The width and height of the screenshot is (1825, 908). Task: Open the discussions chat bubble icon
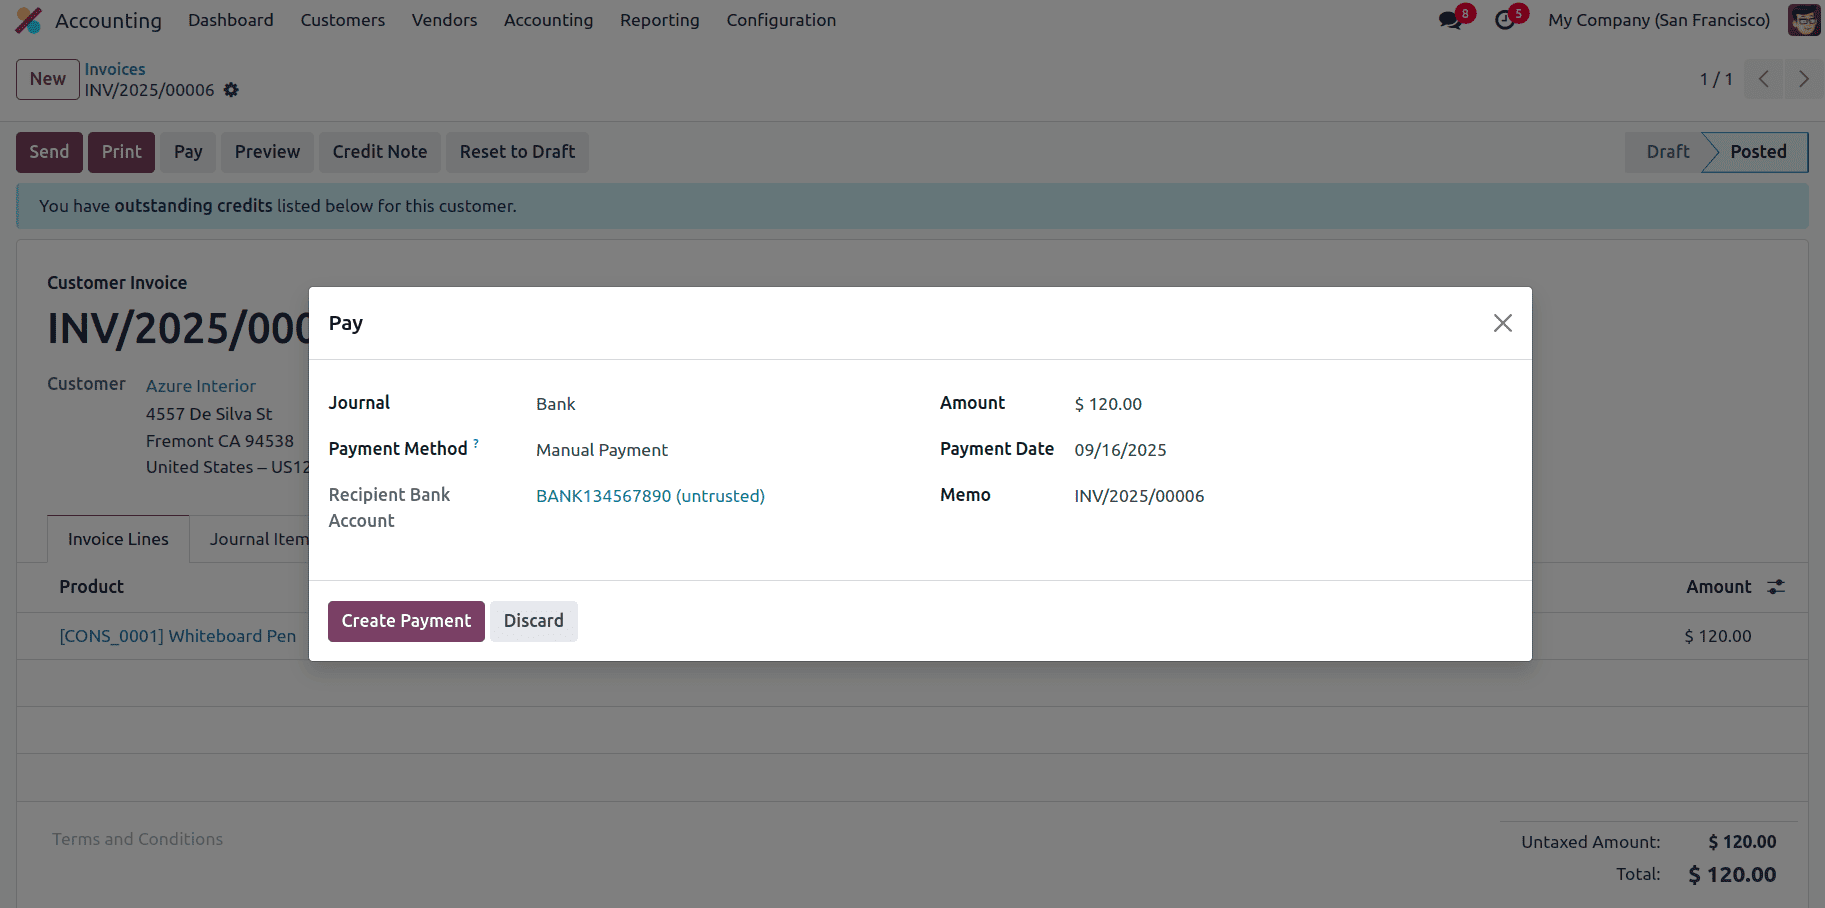[x=1449, y=17]
